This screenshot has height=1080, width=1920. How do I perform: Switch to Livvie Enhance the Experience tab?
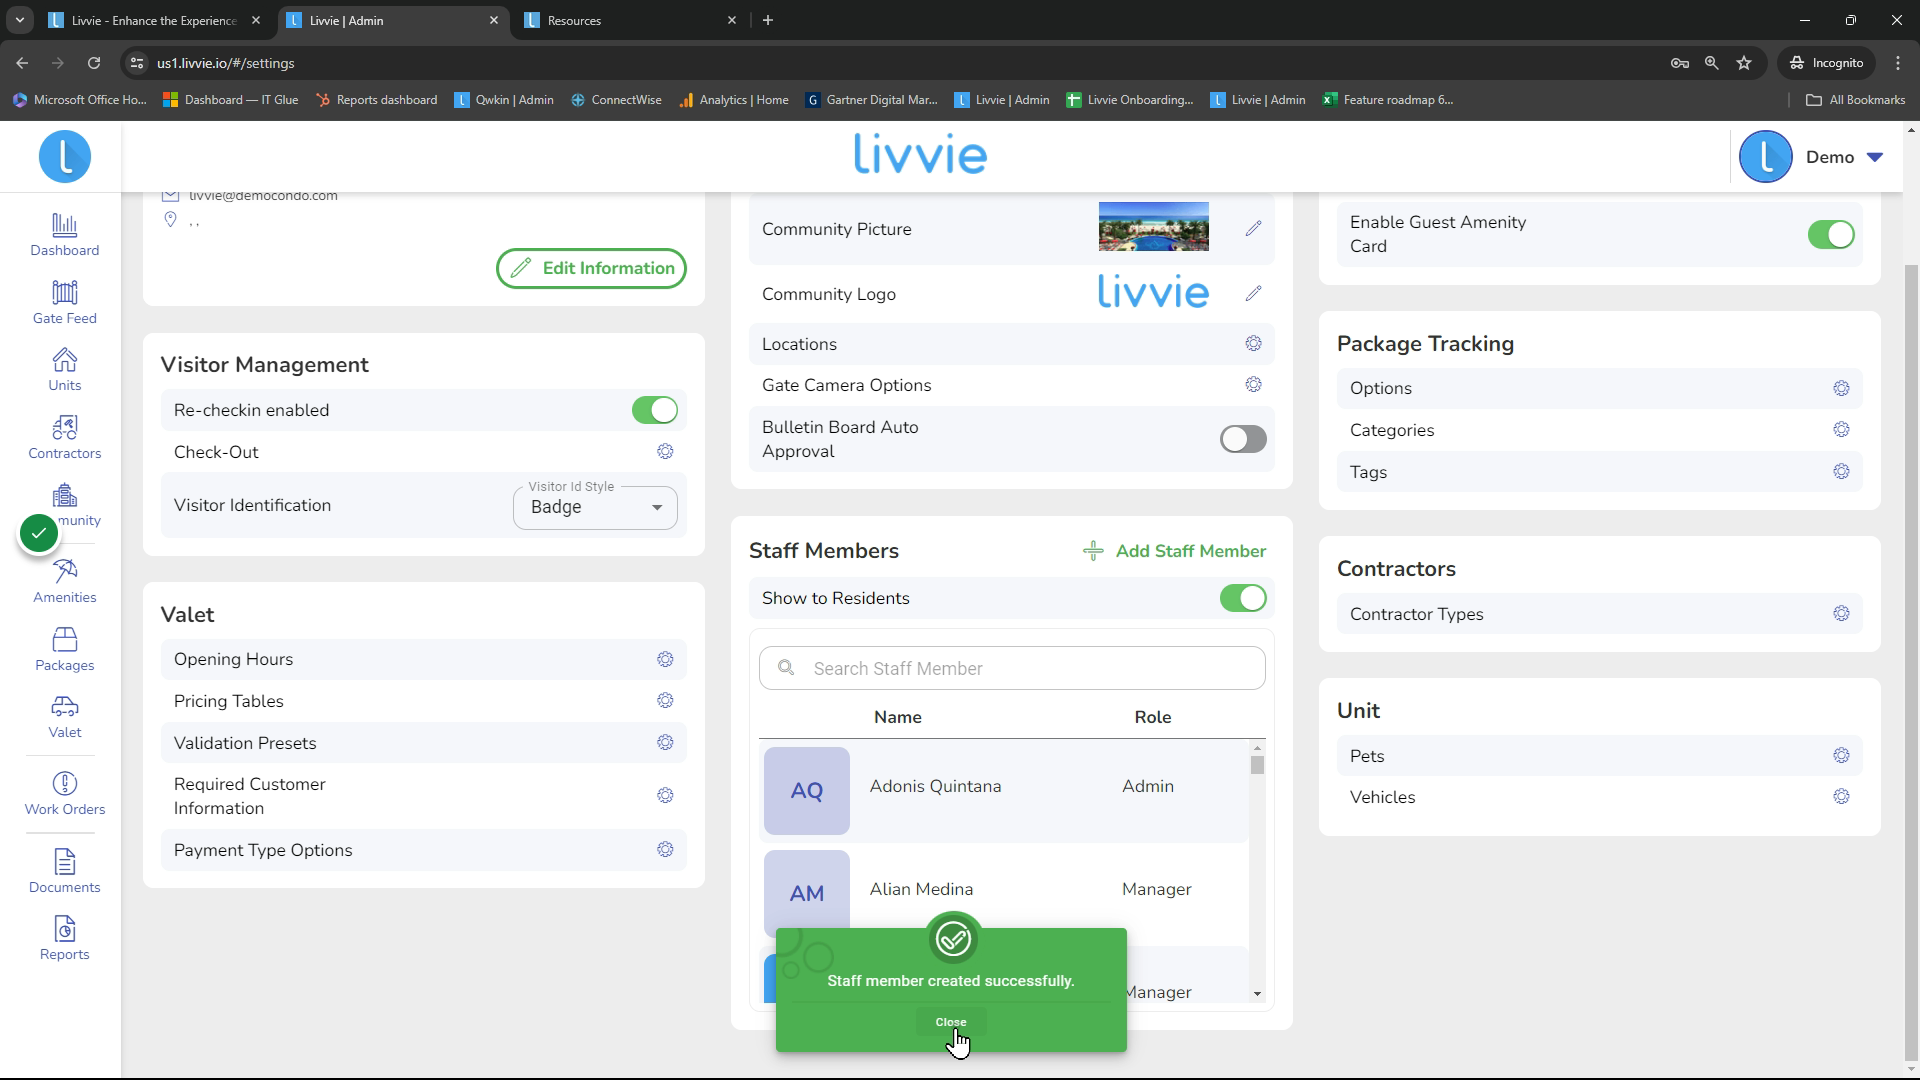156,20
